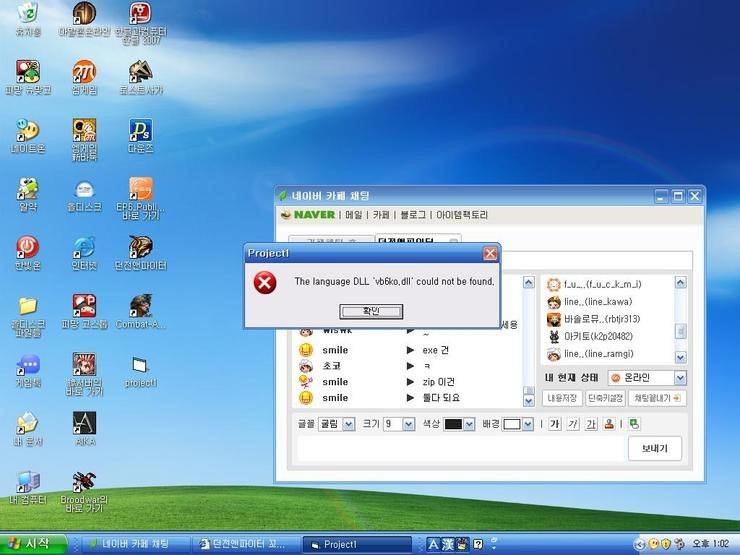Click the NAVER logo in the chat window
Viewport: 740px width, 555px height.
(314, 215)
